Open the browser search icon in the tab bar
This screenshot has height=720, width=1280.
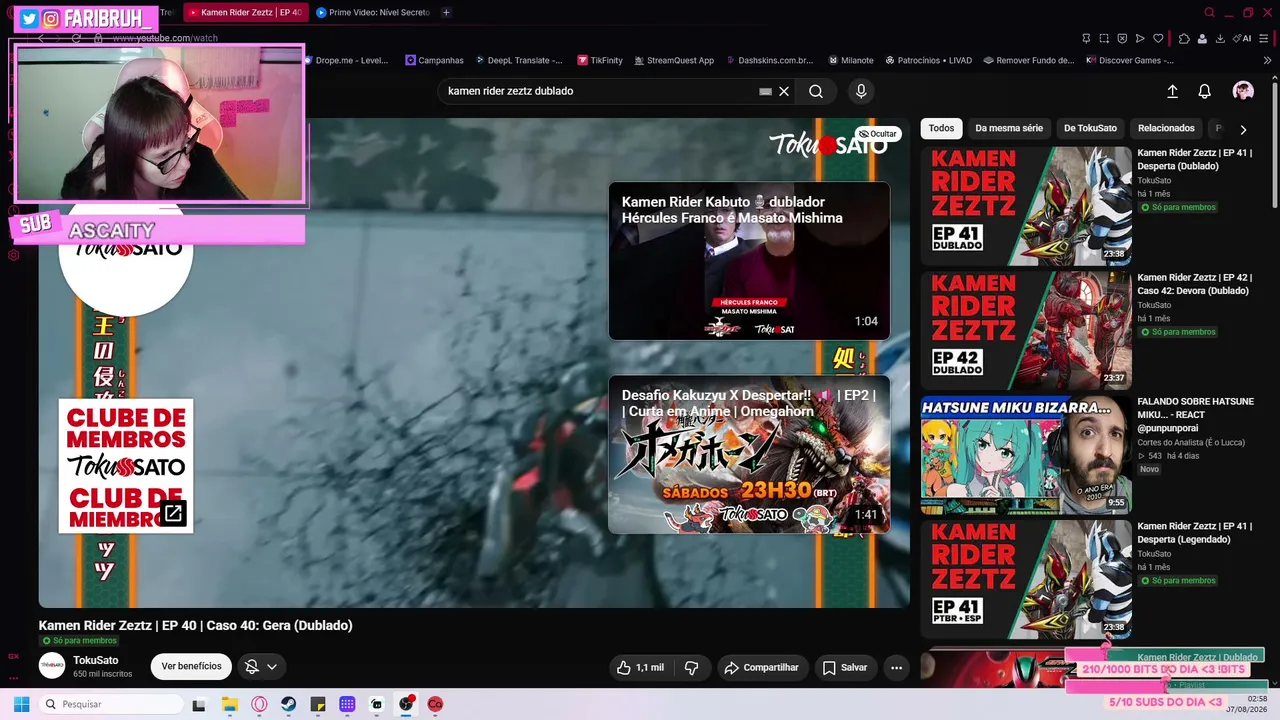click(1209, 13)
